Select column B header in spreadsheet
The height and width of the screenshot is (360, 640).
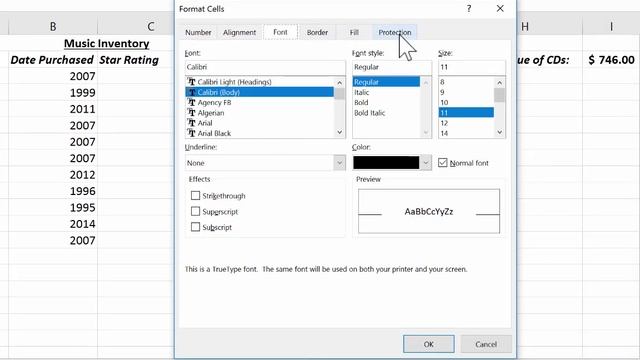[53, 27]
